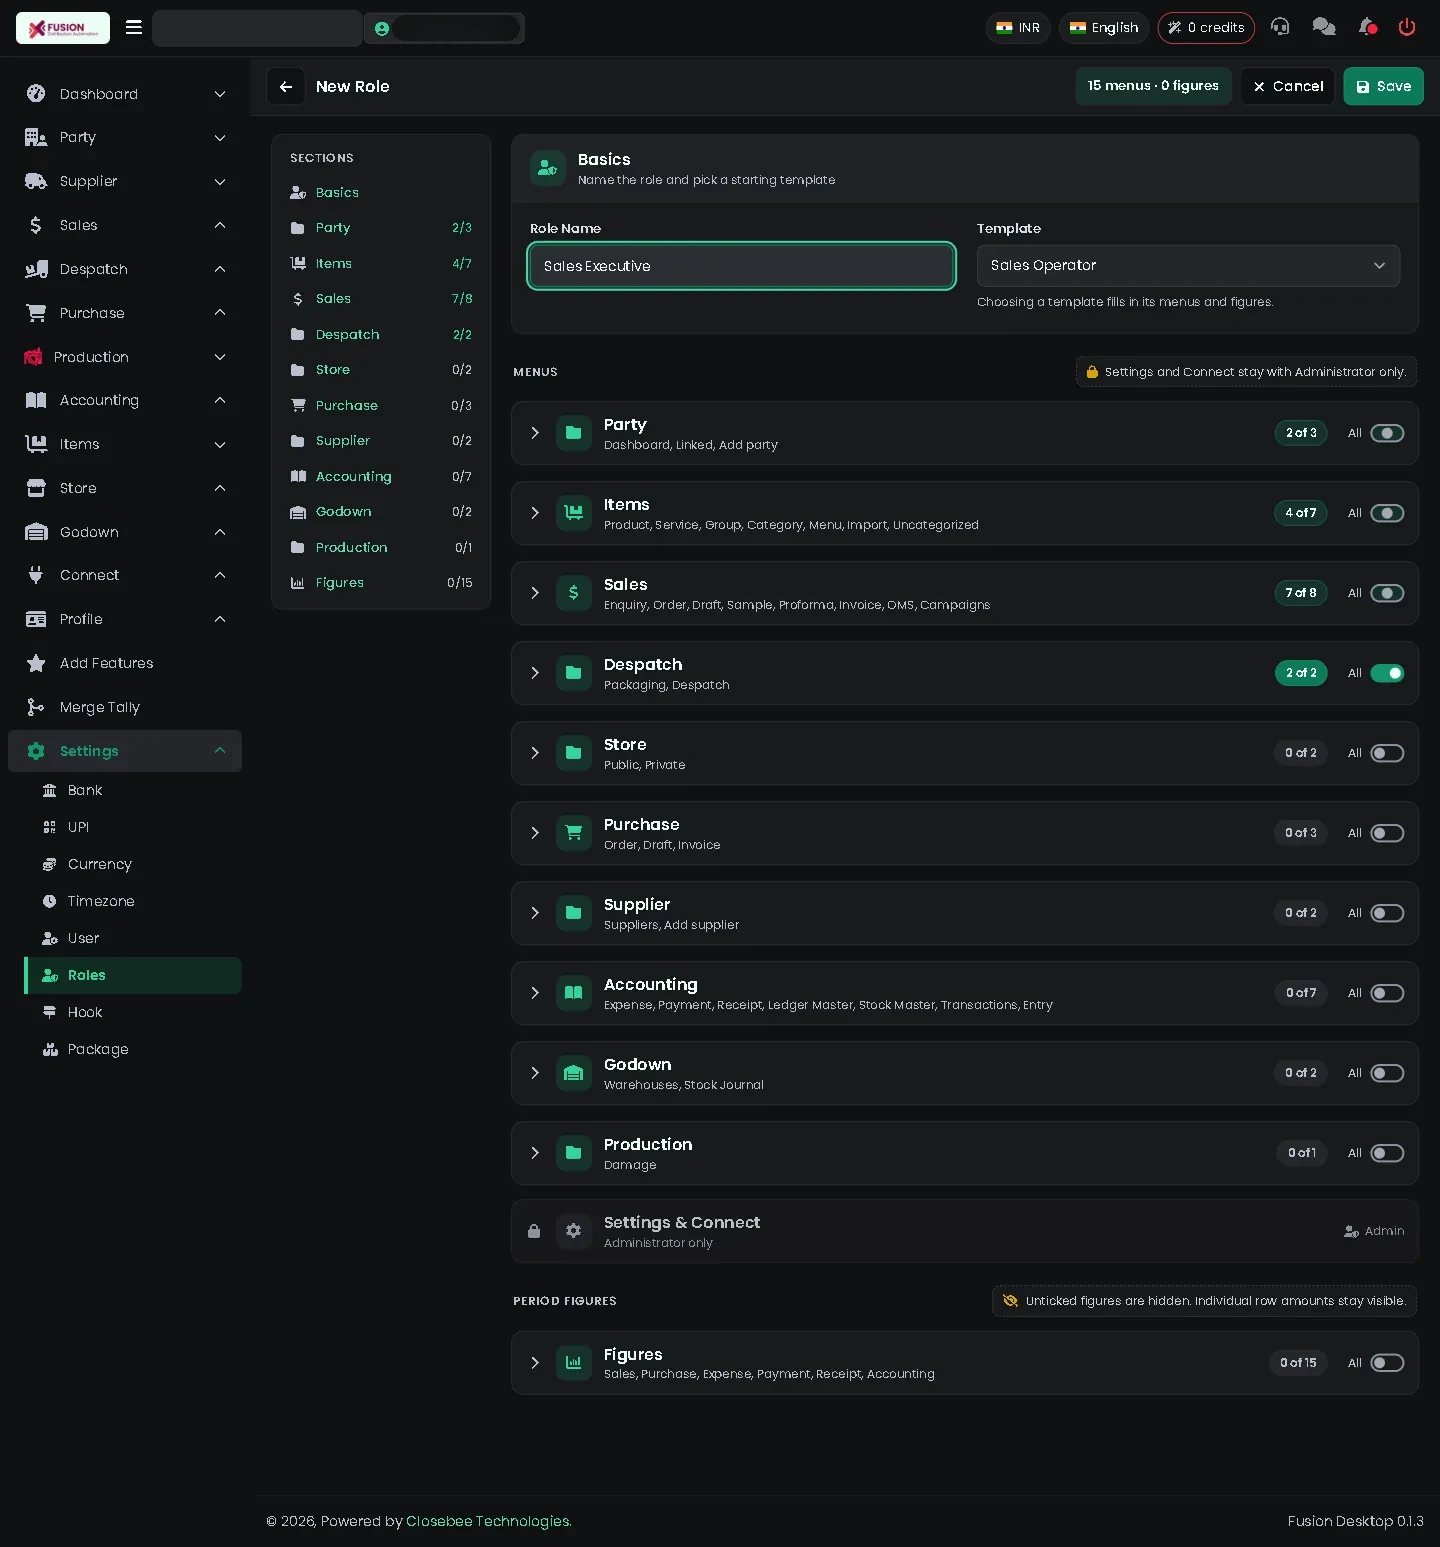Click the Fusion logo
Viewport: 1440px width, 1547px height.
point(63,28)
